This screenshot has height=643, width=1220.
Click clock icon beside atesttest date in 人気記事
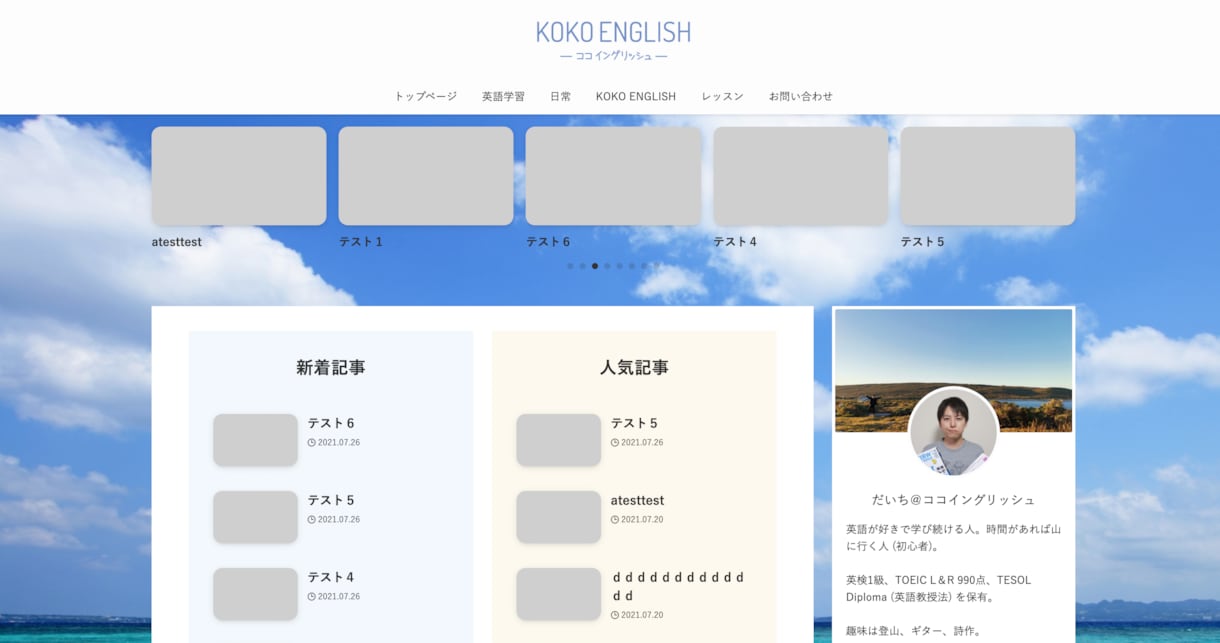(x=615, y=519)
